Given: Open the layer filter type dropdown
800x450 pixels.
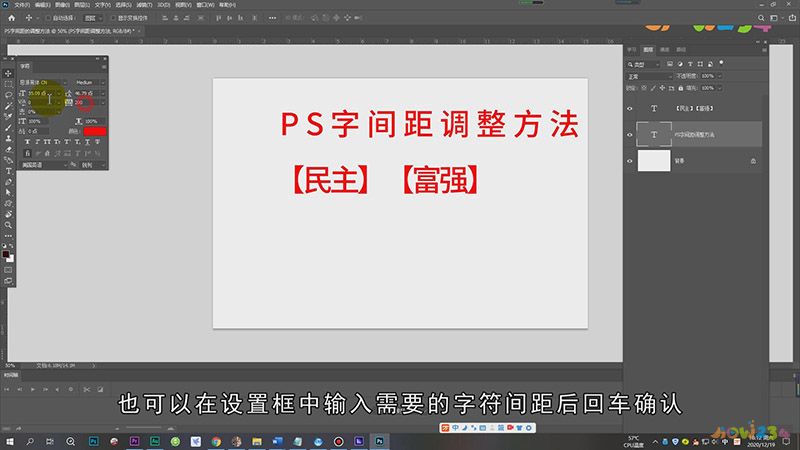Looking at the screenshot, I should pyautogui.click(x=643, y=64).
